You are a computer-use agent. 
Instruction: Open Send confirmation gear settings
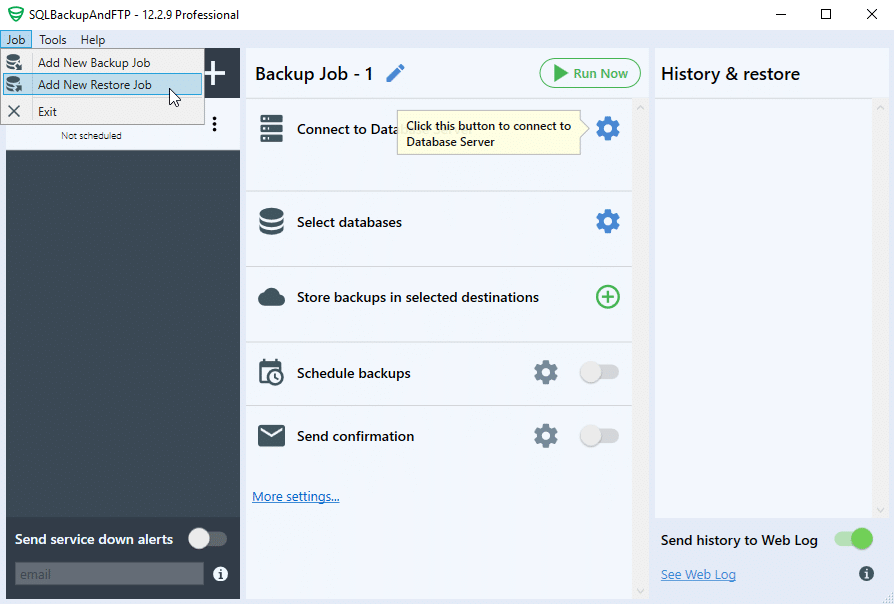(x=545, y=435)
